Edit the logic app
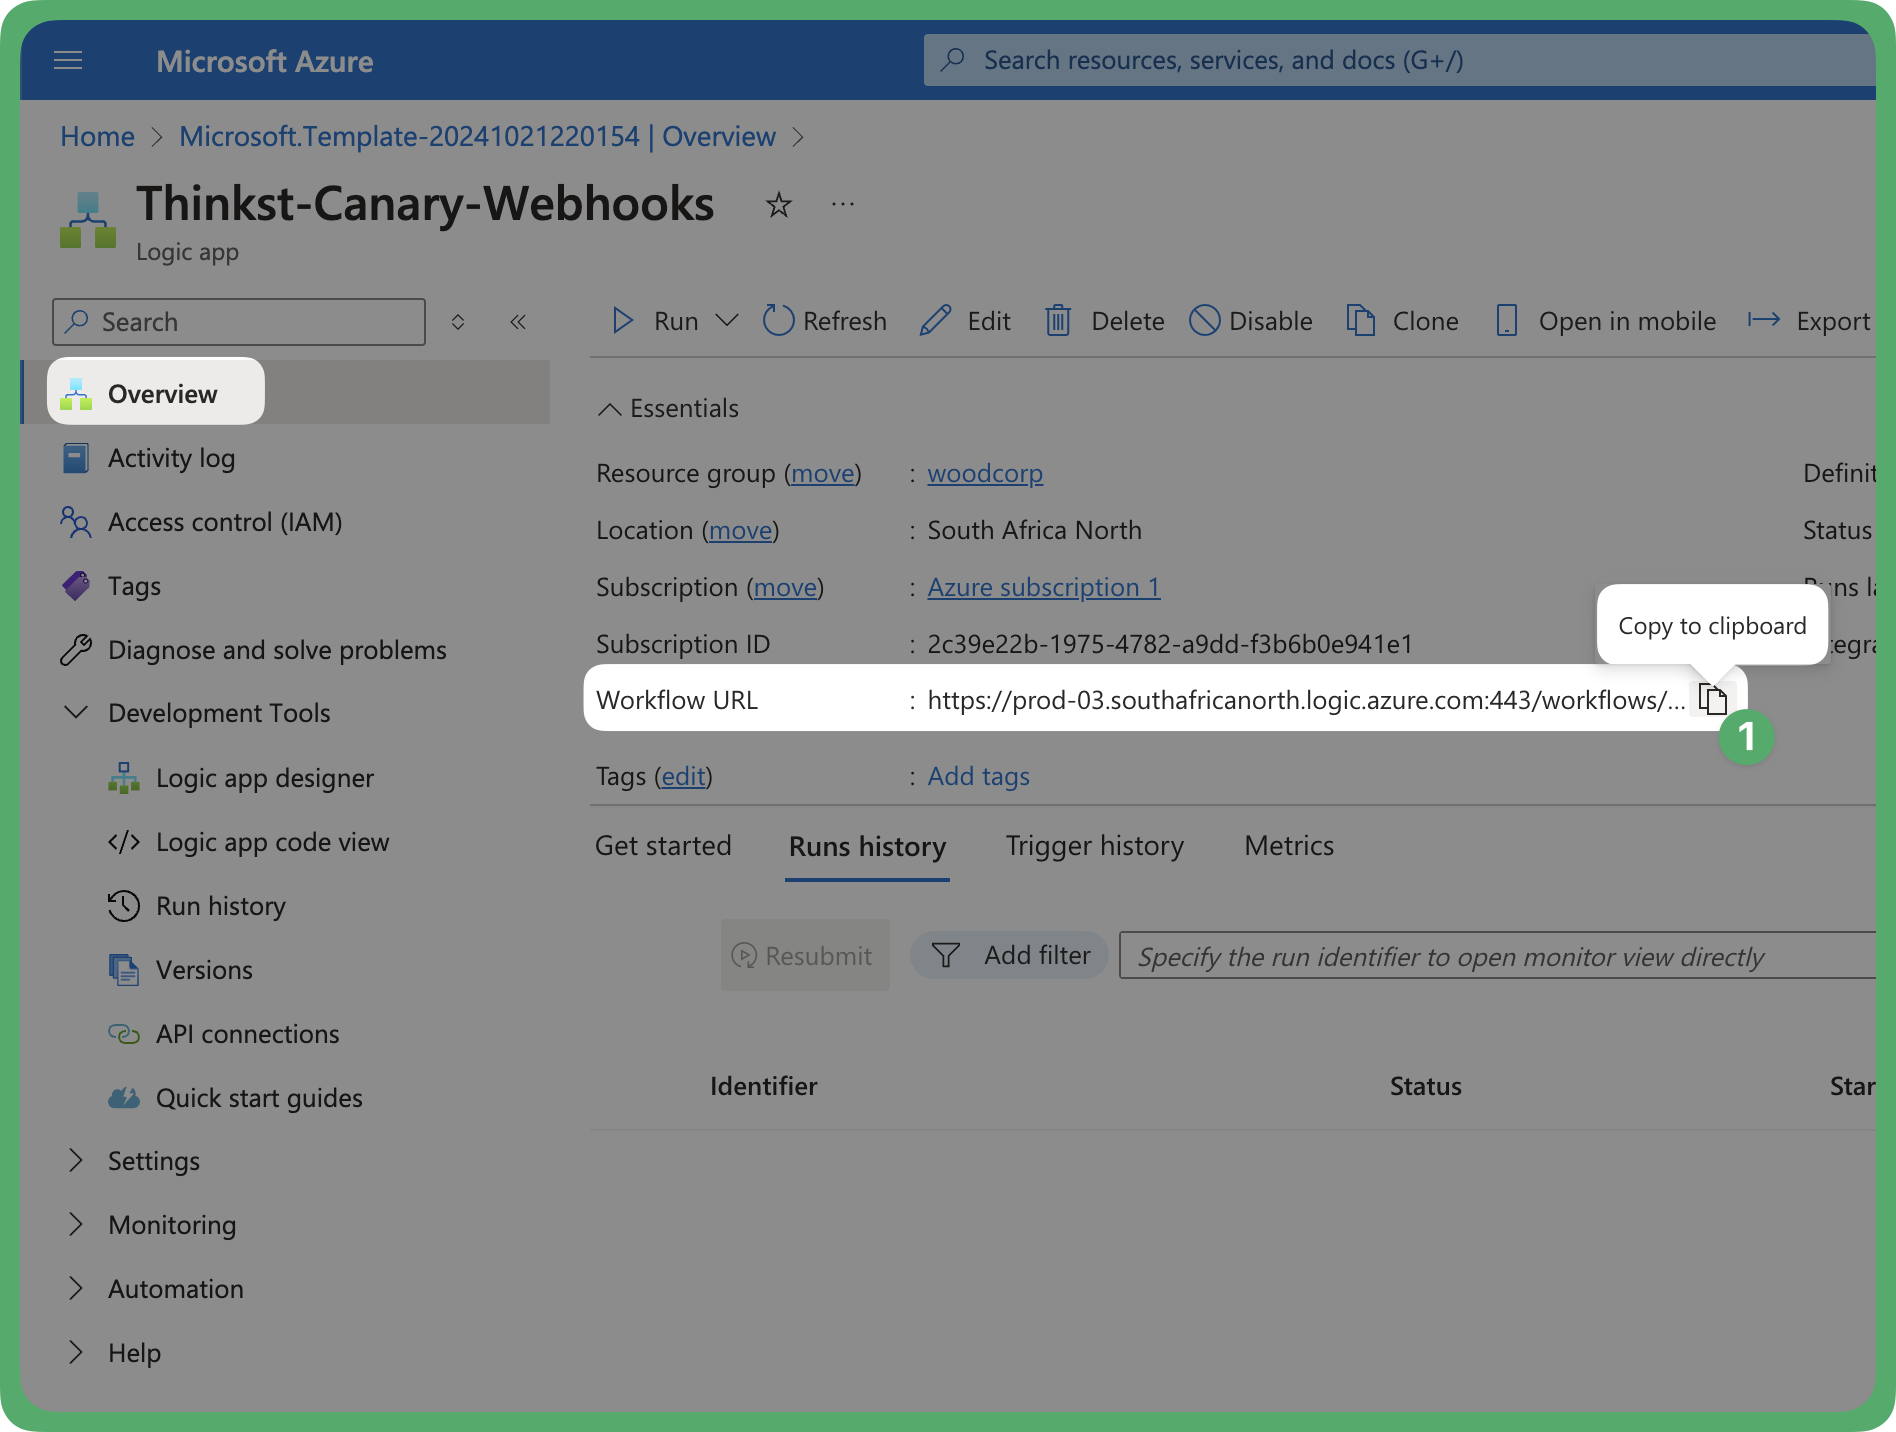Screen dimensions: 1896x1432 [965, 321]
